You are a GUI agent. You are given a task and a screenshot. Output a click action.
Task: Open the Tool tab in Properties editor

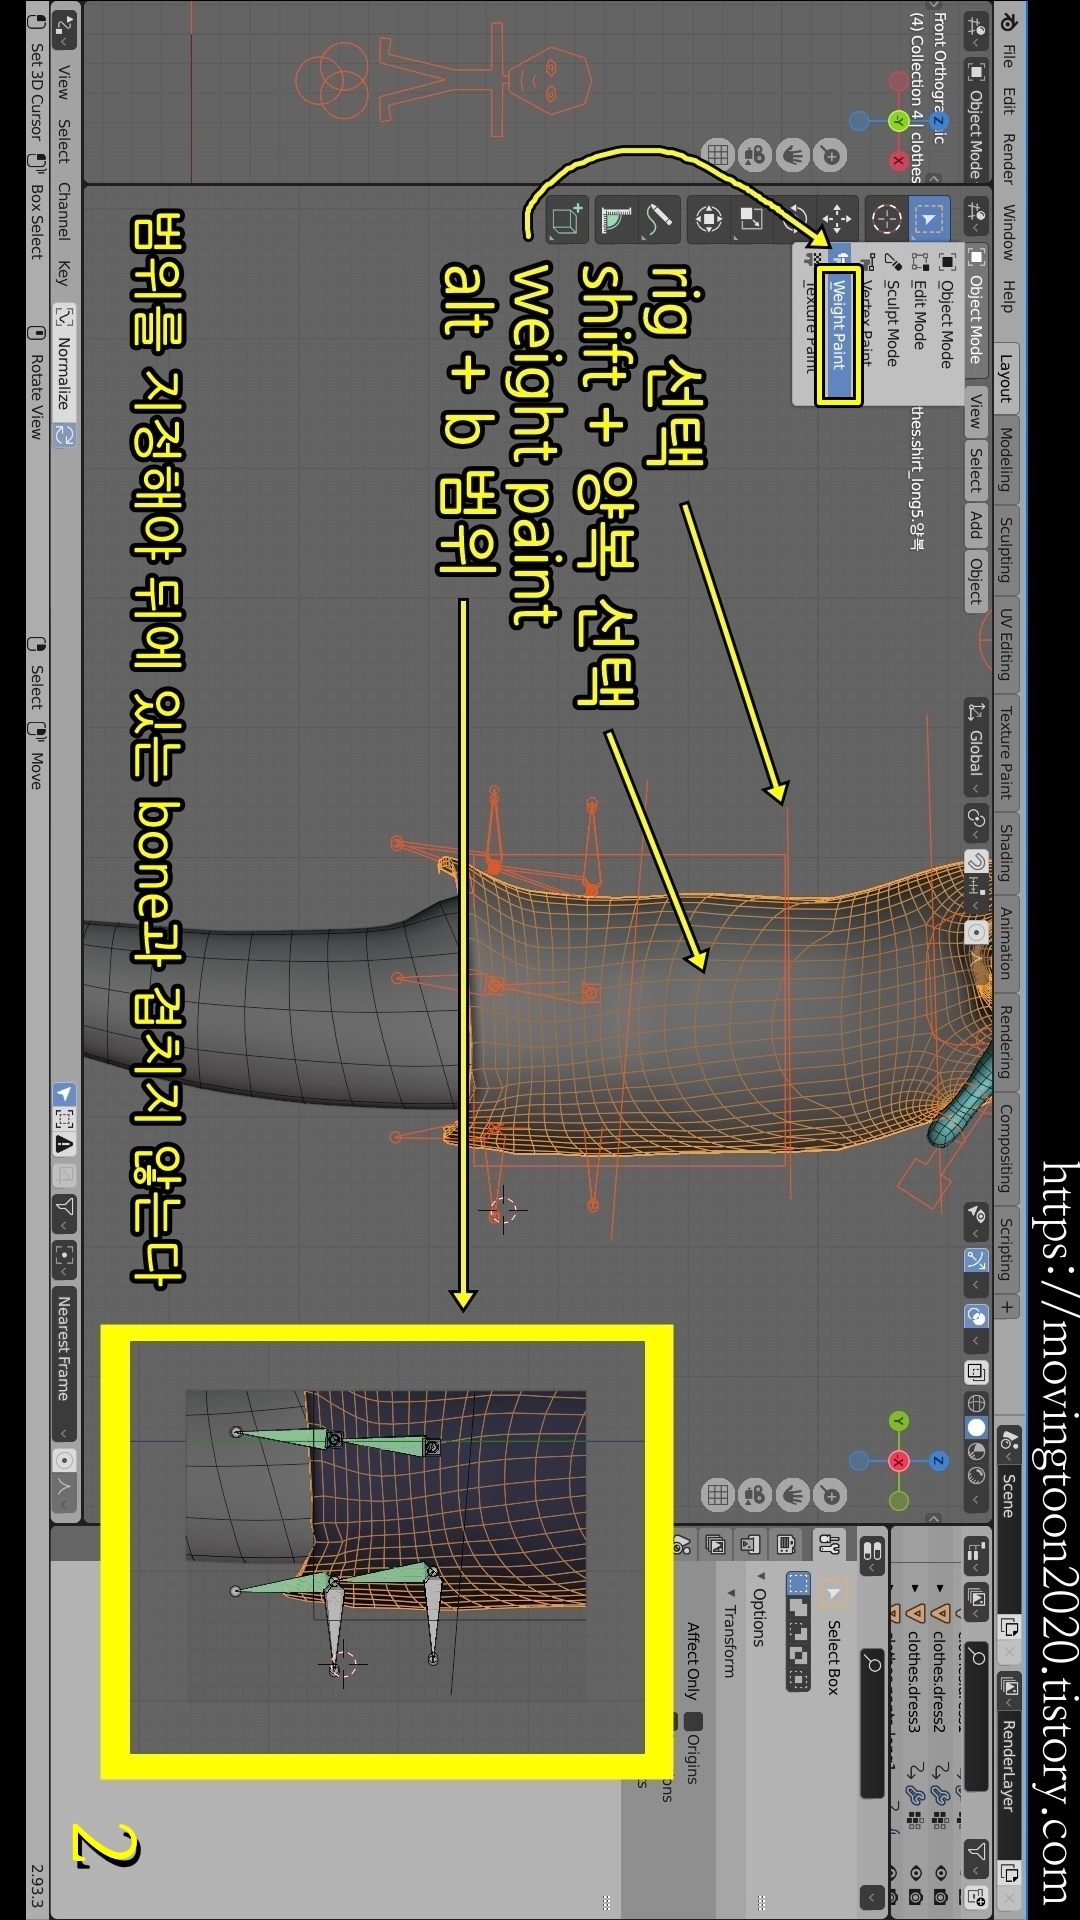829,1544
